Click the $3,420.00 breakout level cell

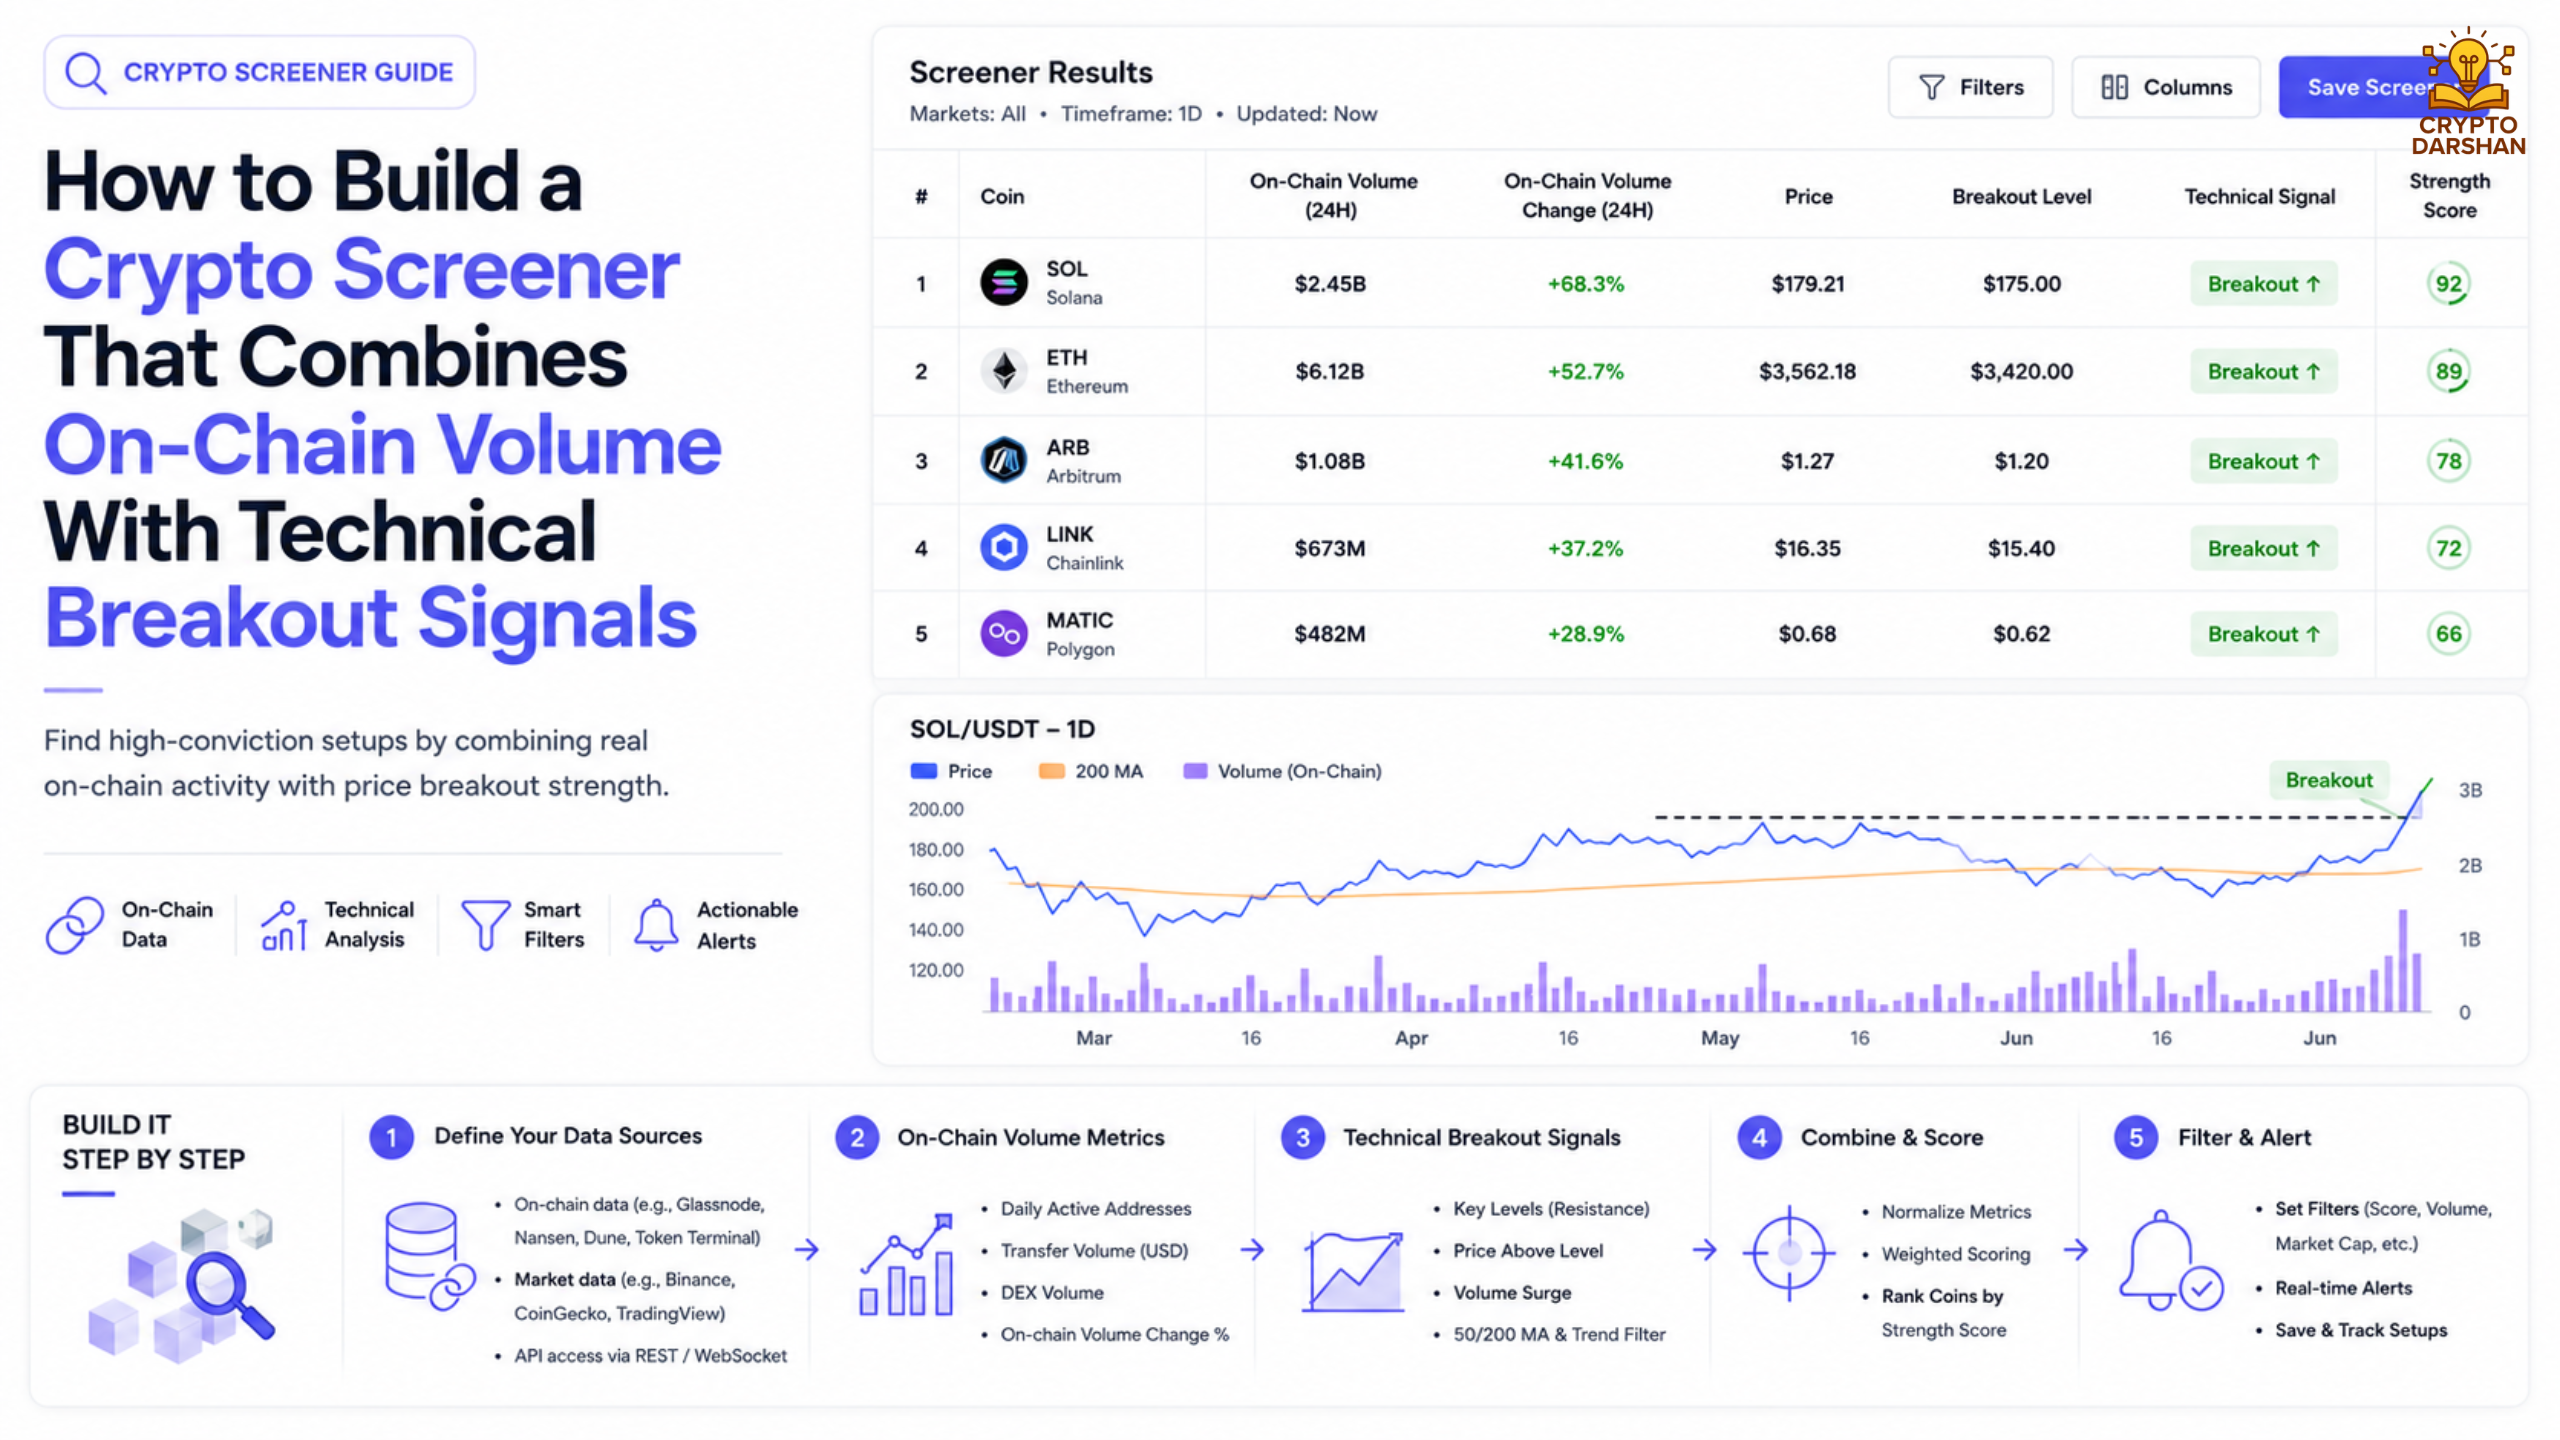pyautogui.click(x=2021, y=372)
